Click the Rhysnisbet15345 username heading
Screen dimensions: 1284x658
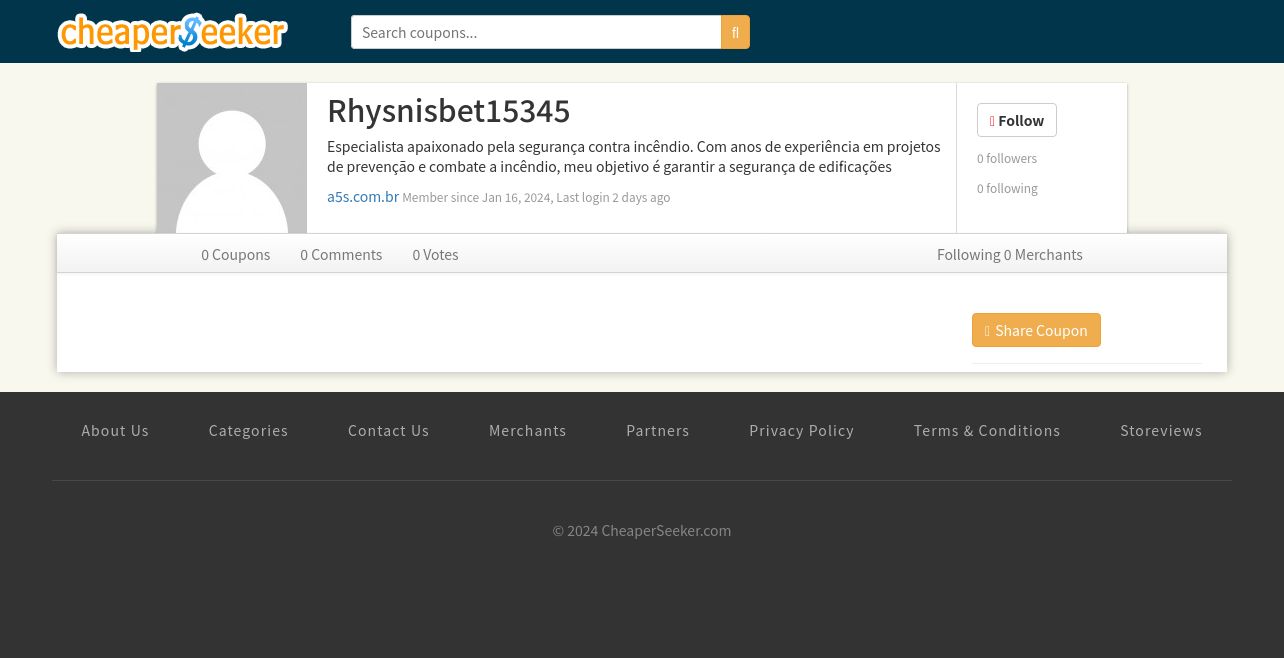449,111
